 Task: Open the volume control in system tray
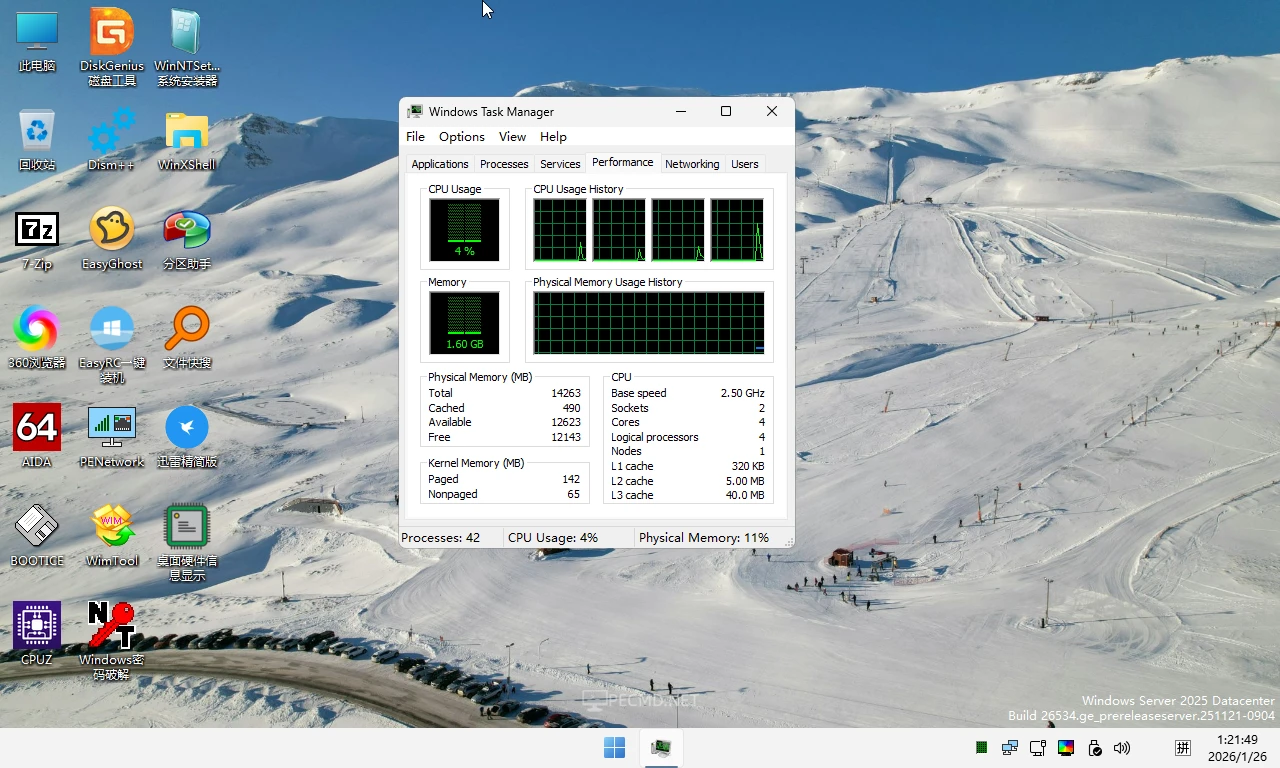pyautogui.click(x=1121, y=747)
